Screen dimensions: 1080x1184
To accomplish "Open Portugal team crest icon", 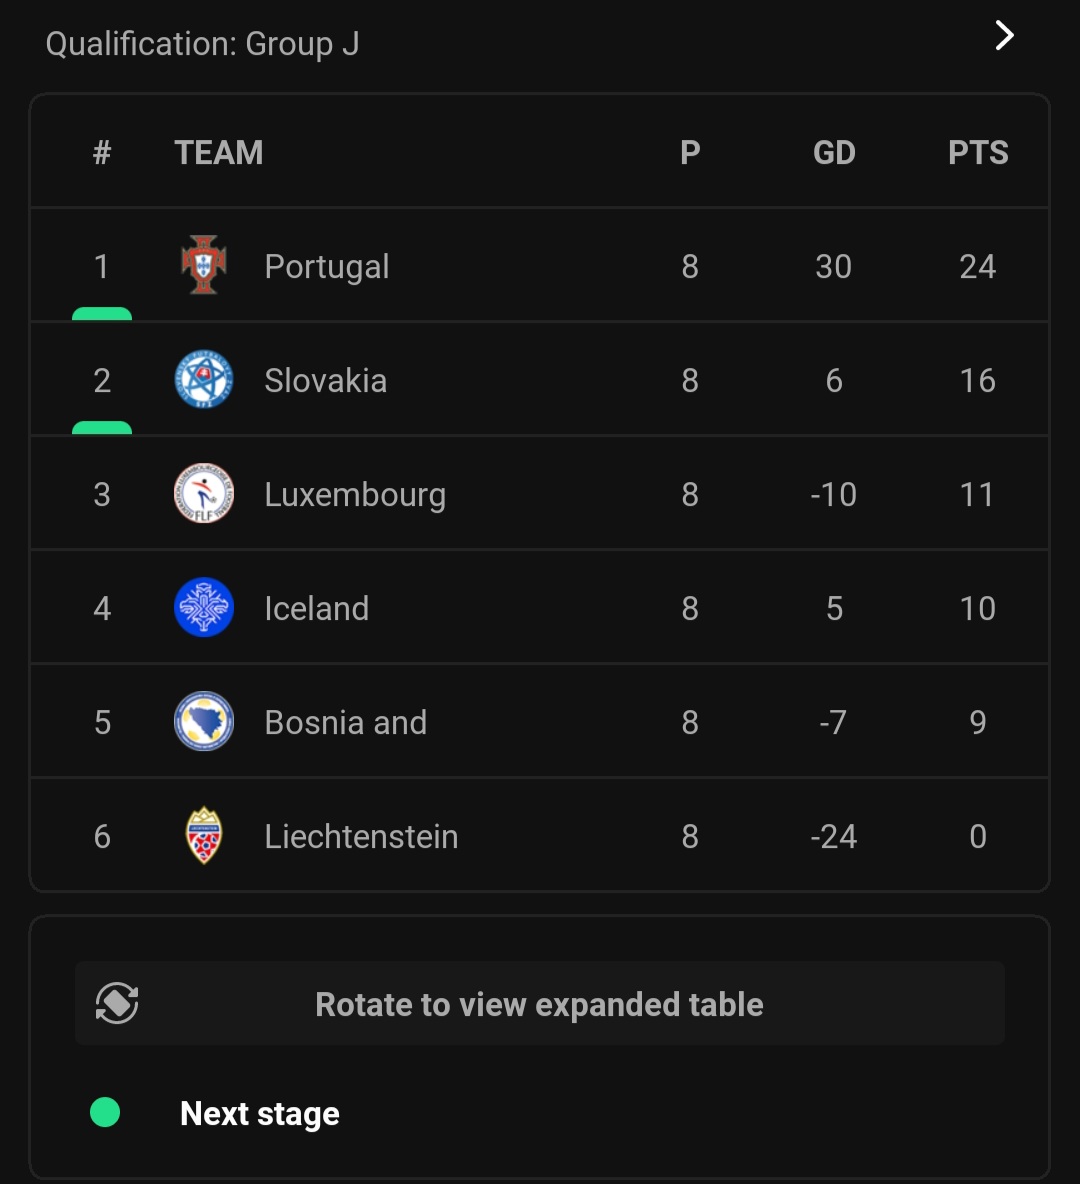I will [204, 265].
